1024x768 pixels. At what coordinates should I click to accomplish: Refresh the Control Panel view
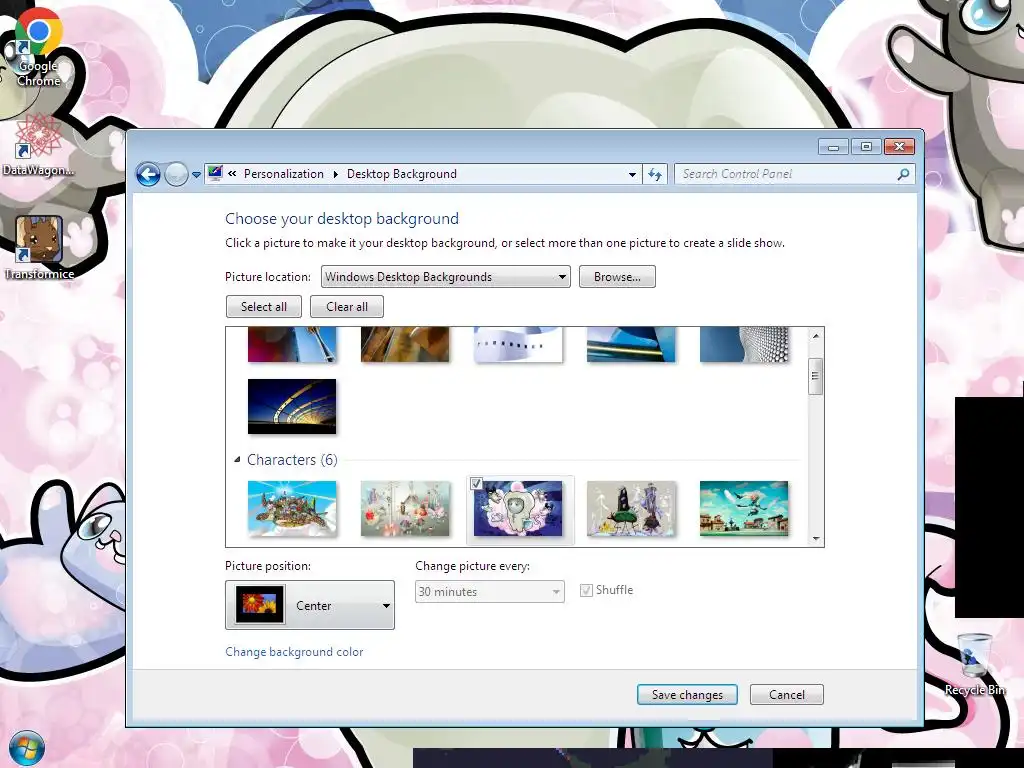click(x=655, y=174)
